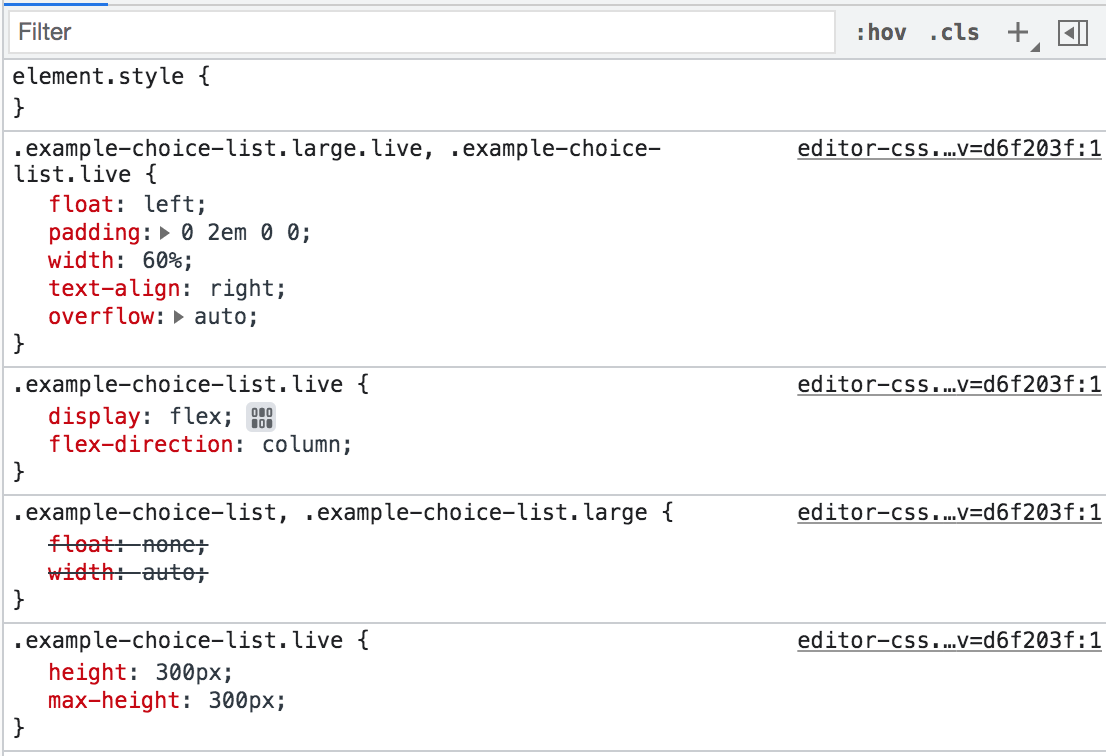Click the flex-direction property name
This screenshot has height=756, width=1106.
(x=141, y=444)
